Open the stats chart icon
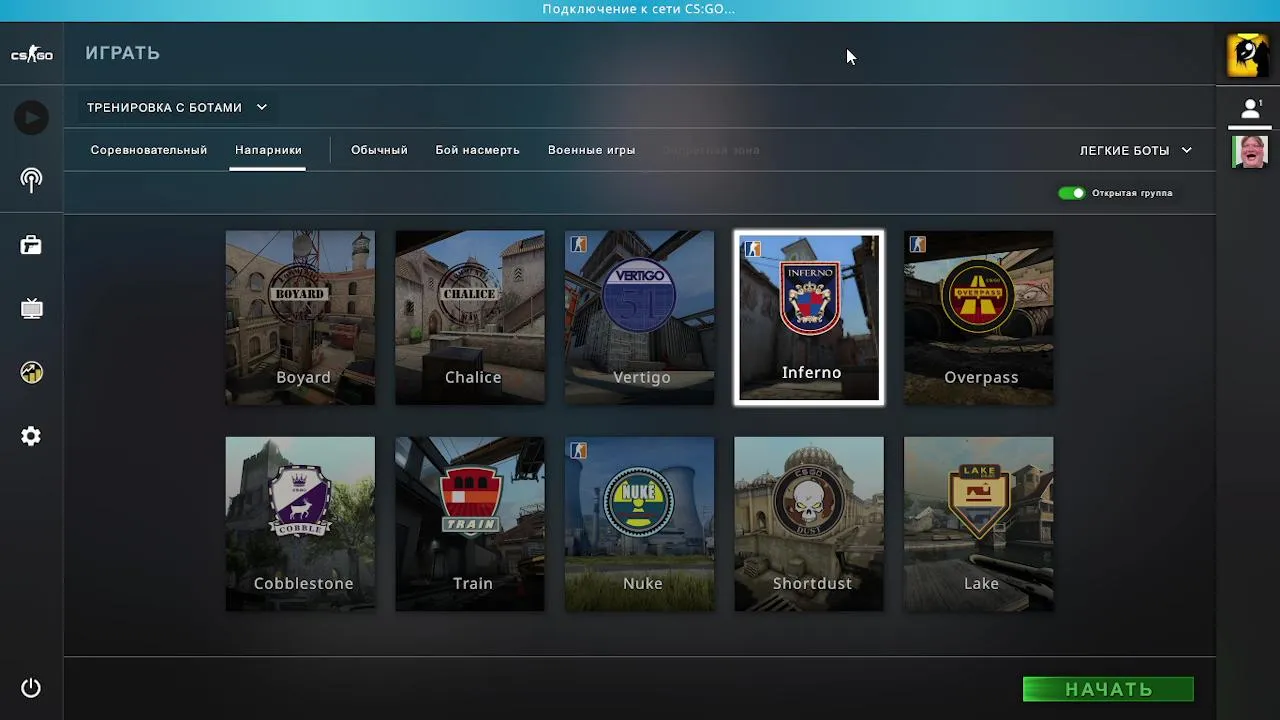 pos(31,372)
